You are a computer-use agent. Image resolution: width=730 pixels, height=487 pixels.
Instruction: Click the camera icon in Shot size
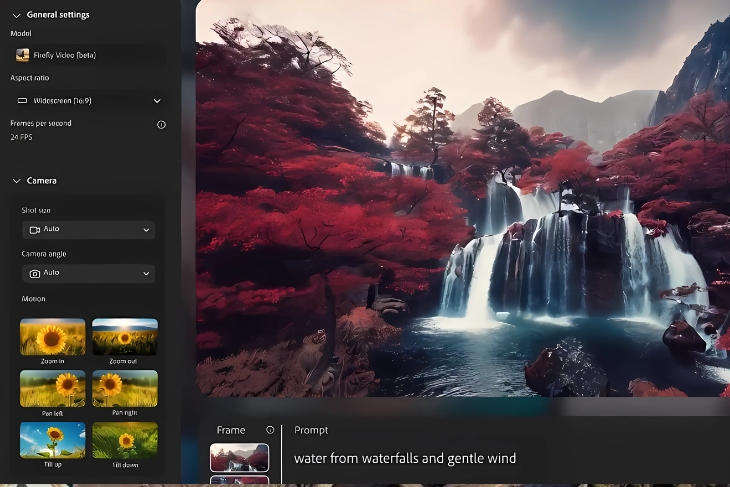34,230
